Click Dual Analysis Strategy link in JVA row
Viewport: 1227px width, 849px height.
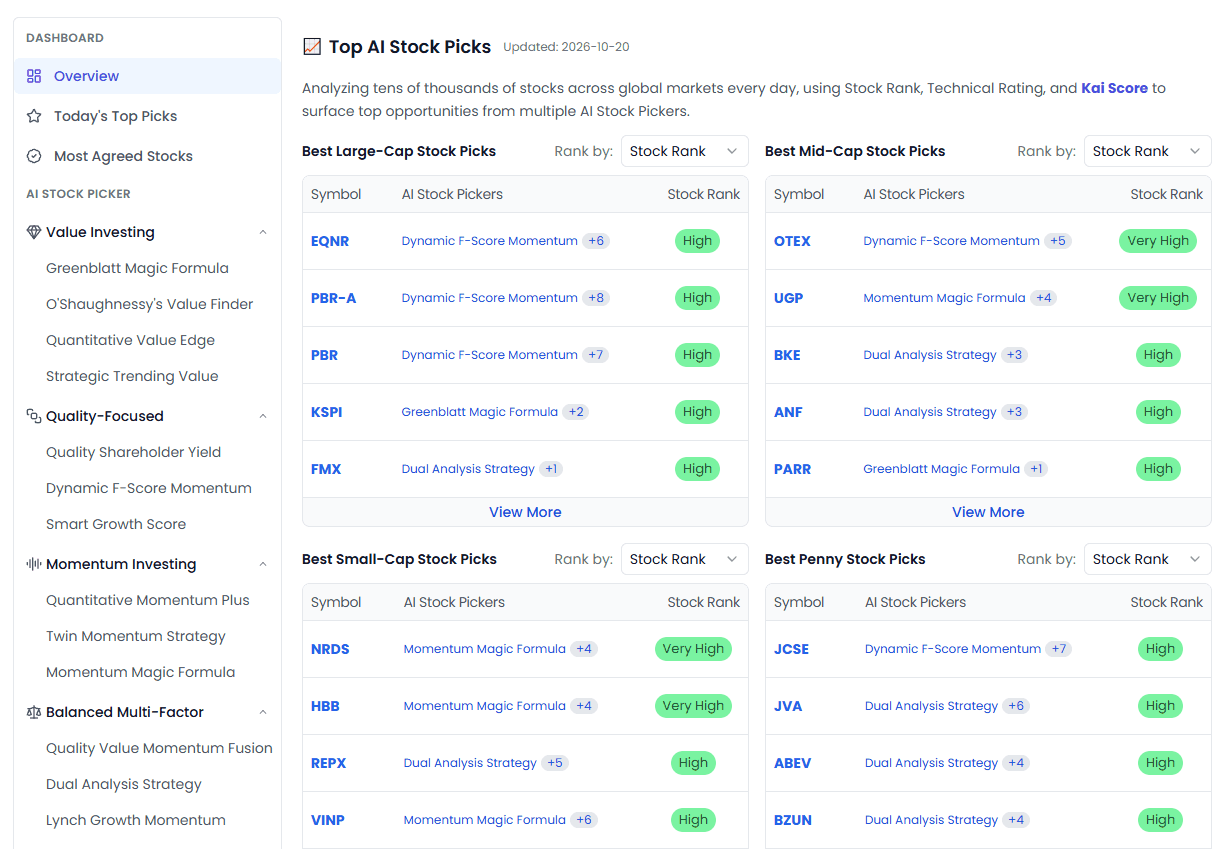pos(931,706)
